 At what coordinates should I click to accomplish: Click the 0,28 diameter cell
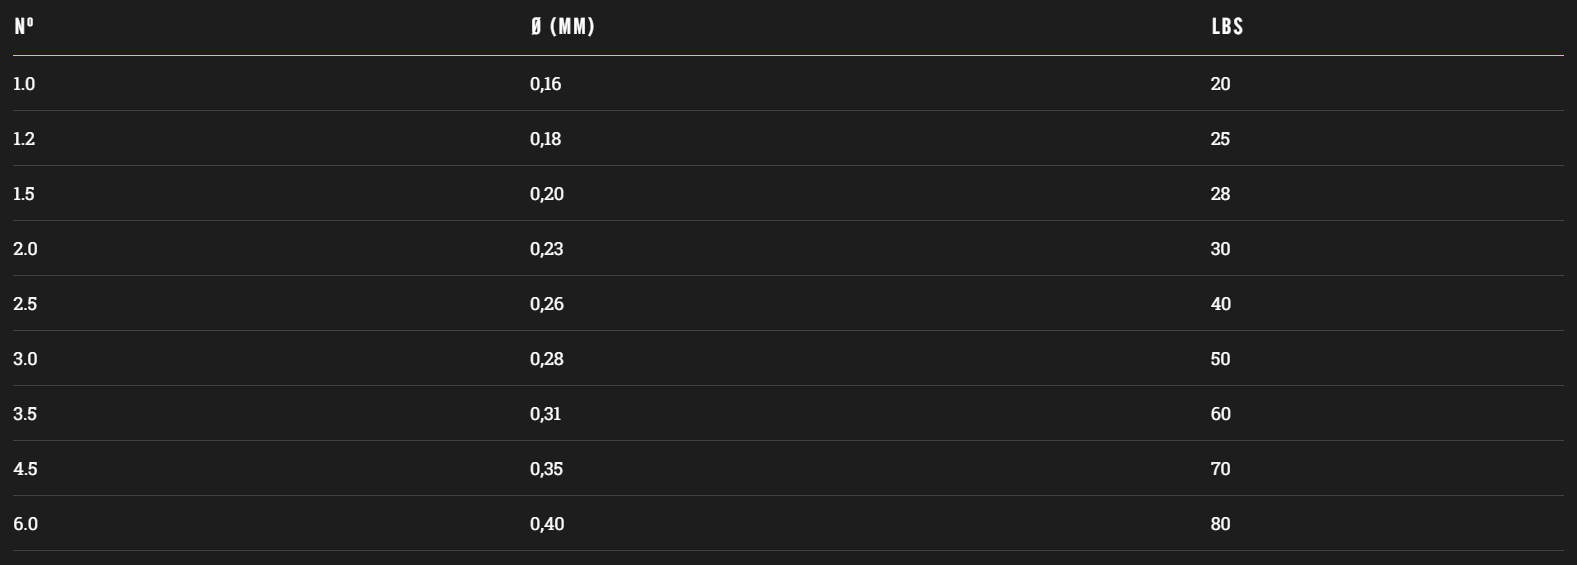[546, 359]
